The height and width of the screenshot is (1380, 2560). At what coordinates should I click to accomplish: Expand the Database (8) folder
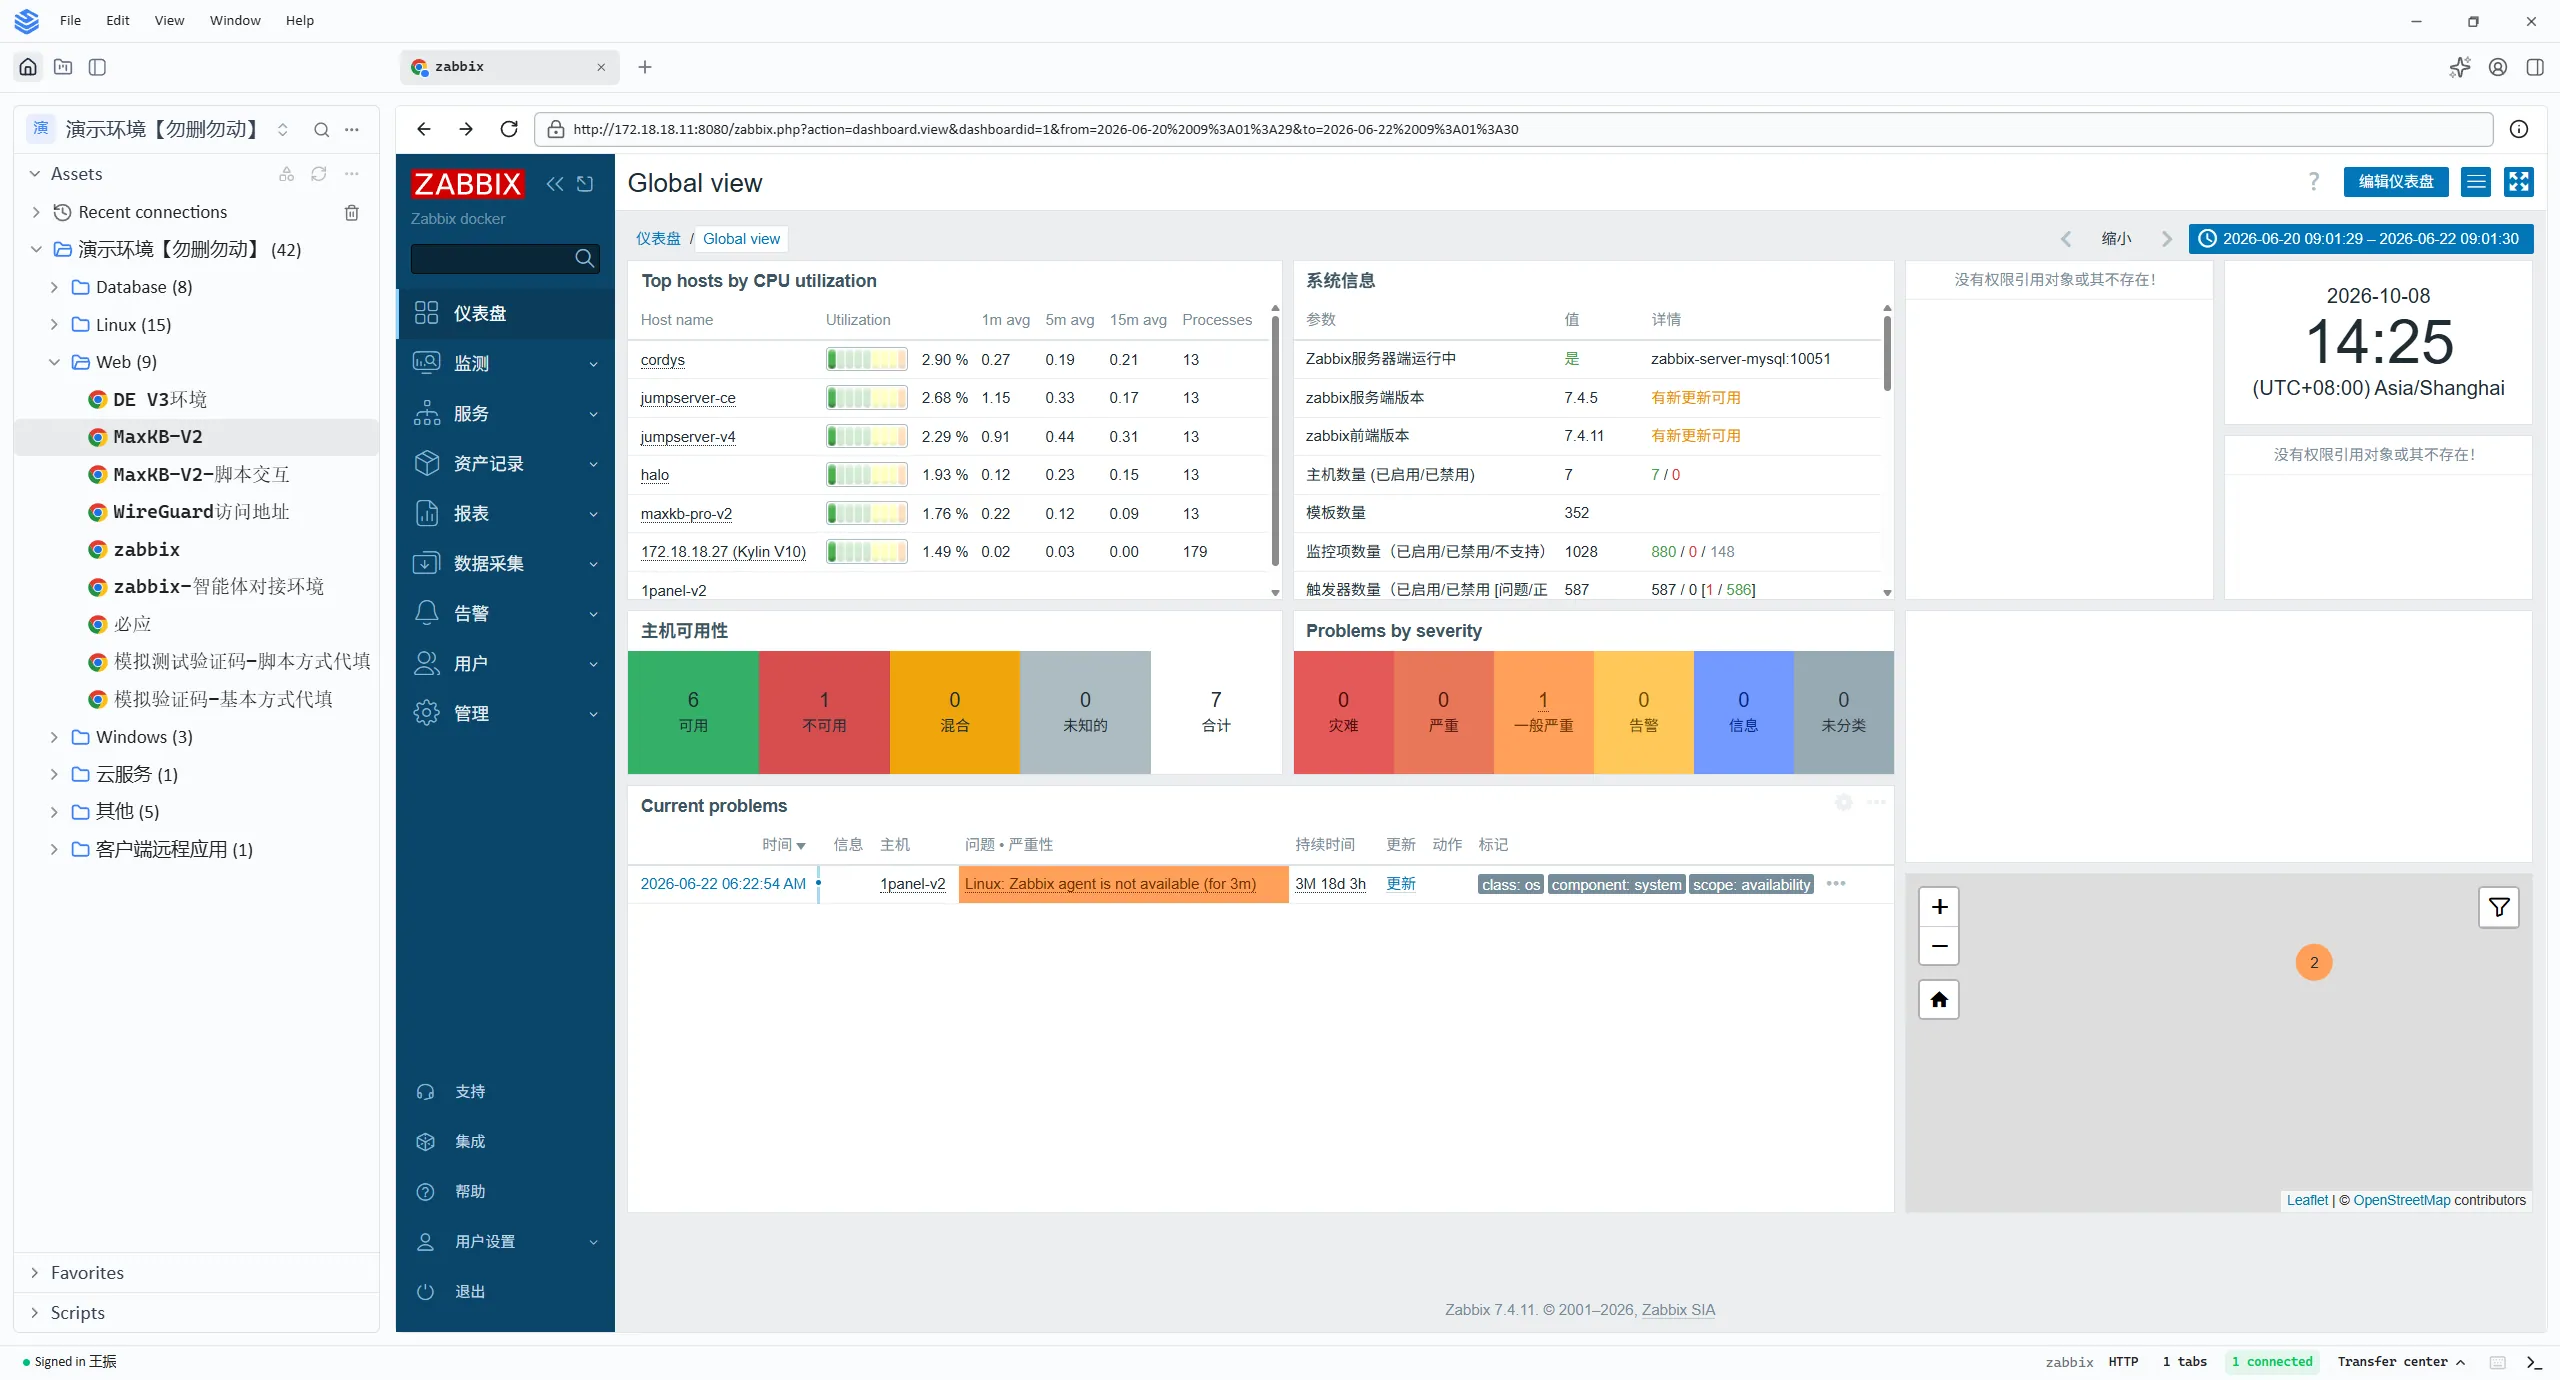pos(54,288)
